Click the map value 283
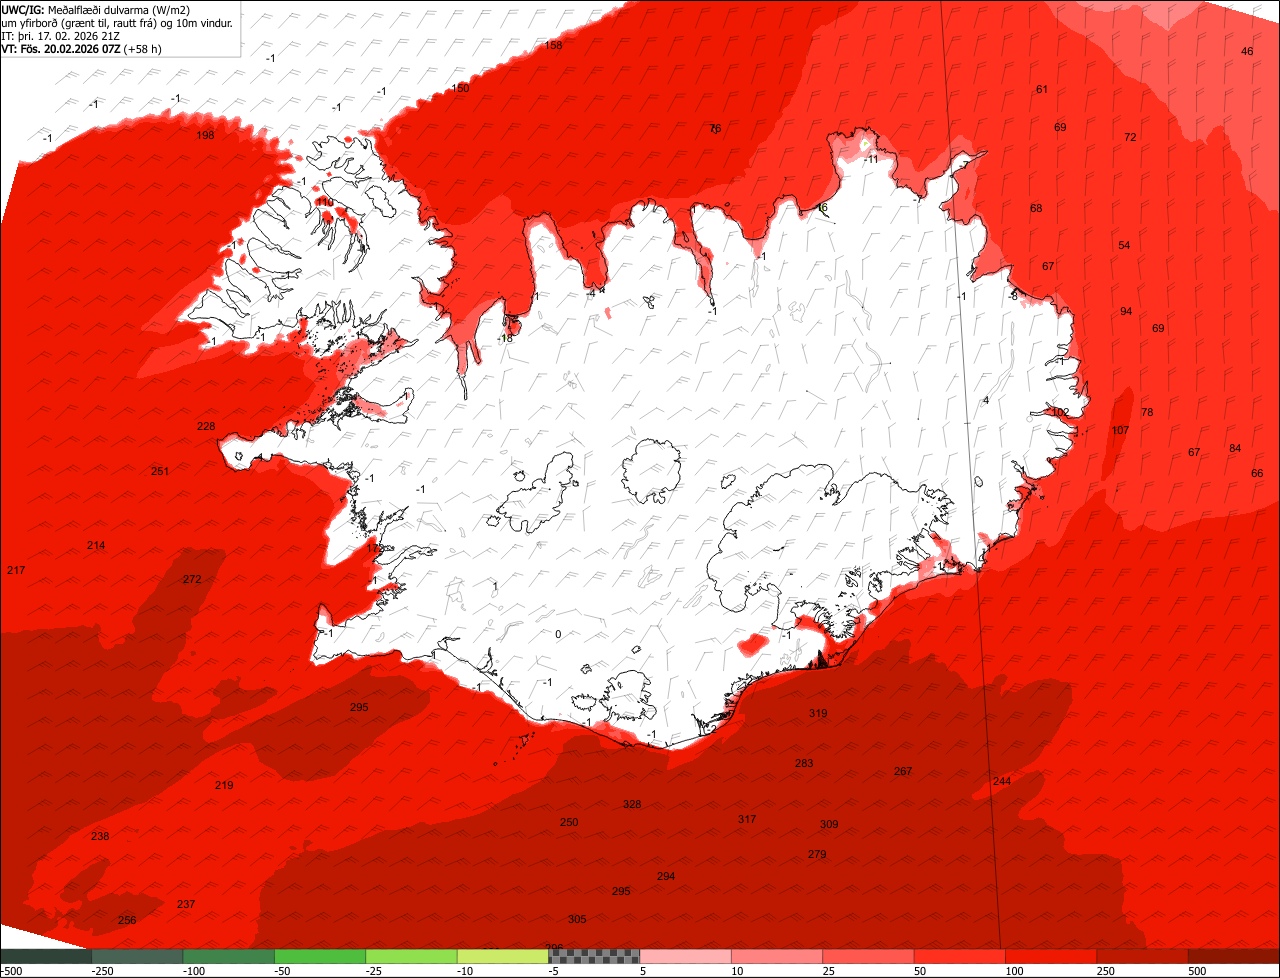 click(804, 763)
